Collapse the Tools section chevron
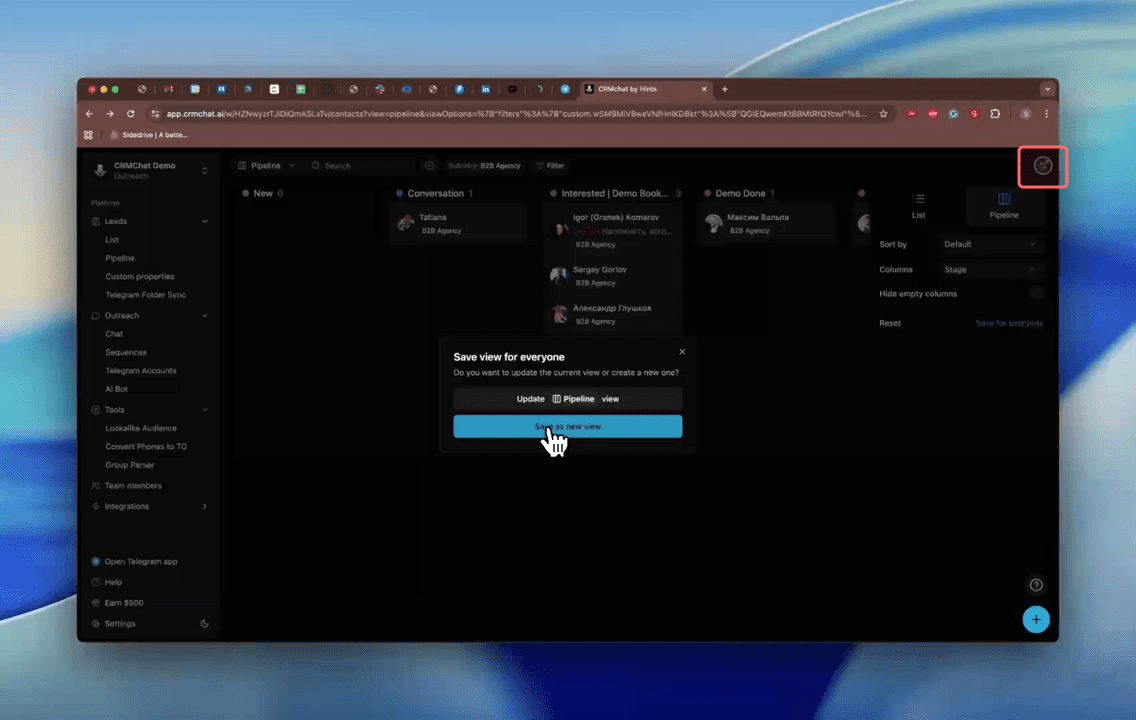This screenshot has width=1136, height=720. pyautogui.click(x=204, y=410)
